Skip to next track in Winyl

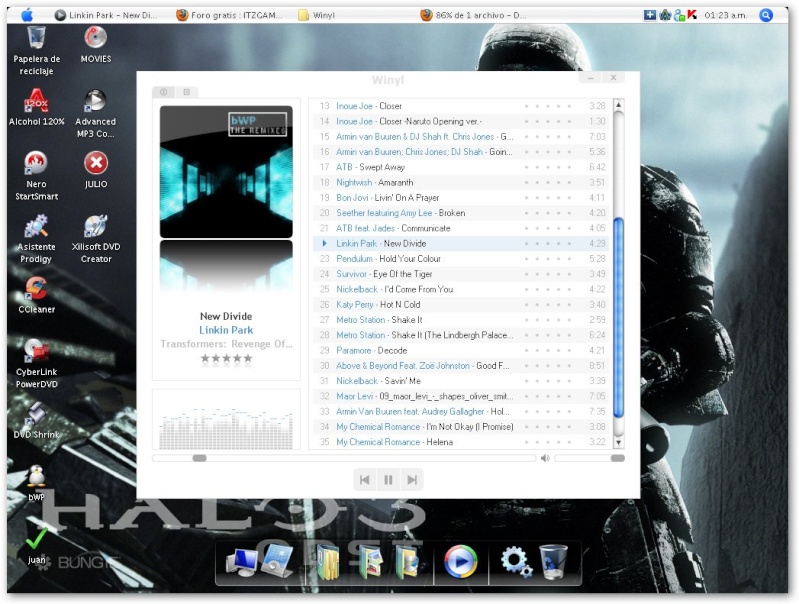pyautogui.click(x=412, y=480)
